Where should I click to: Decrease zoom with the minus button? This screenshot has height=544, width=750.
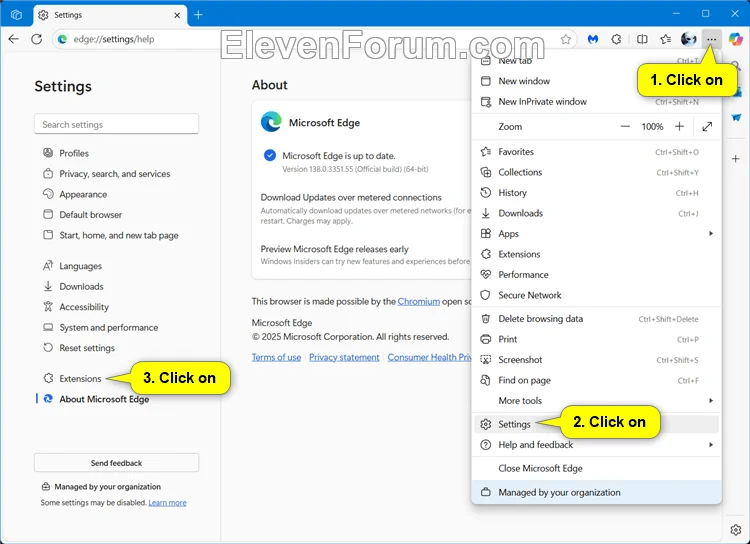(x=625, y=127)
